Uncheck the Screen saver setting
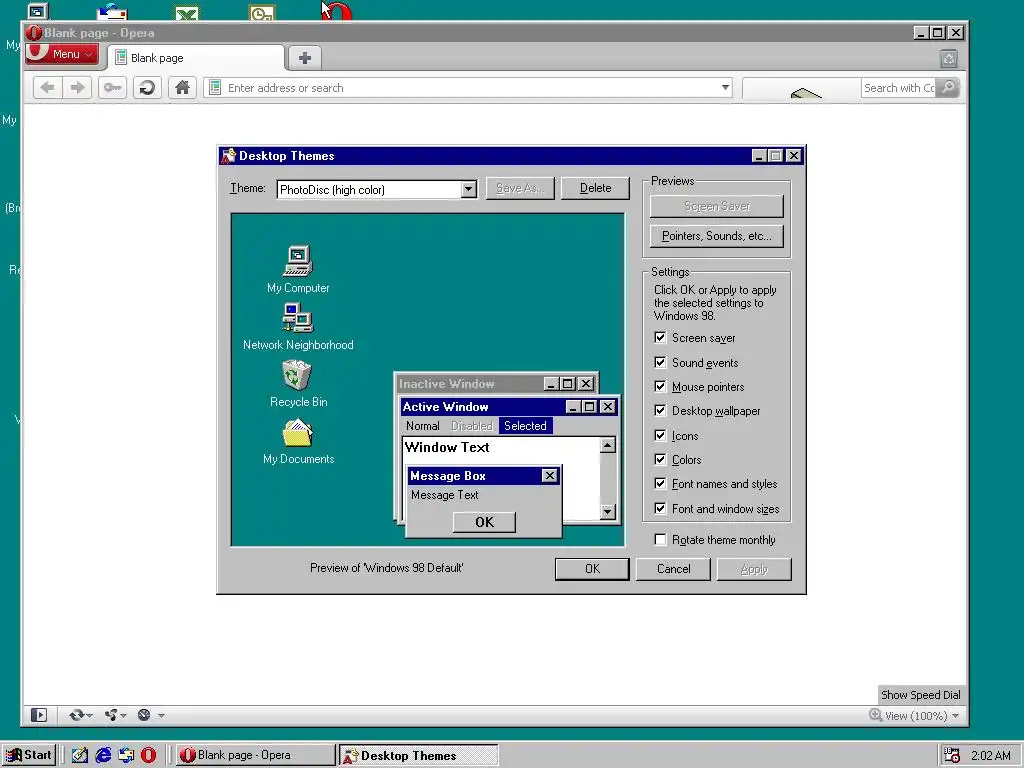 coord(660,338)
